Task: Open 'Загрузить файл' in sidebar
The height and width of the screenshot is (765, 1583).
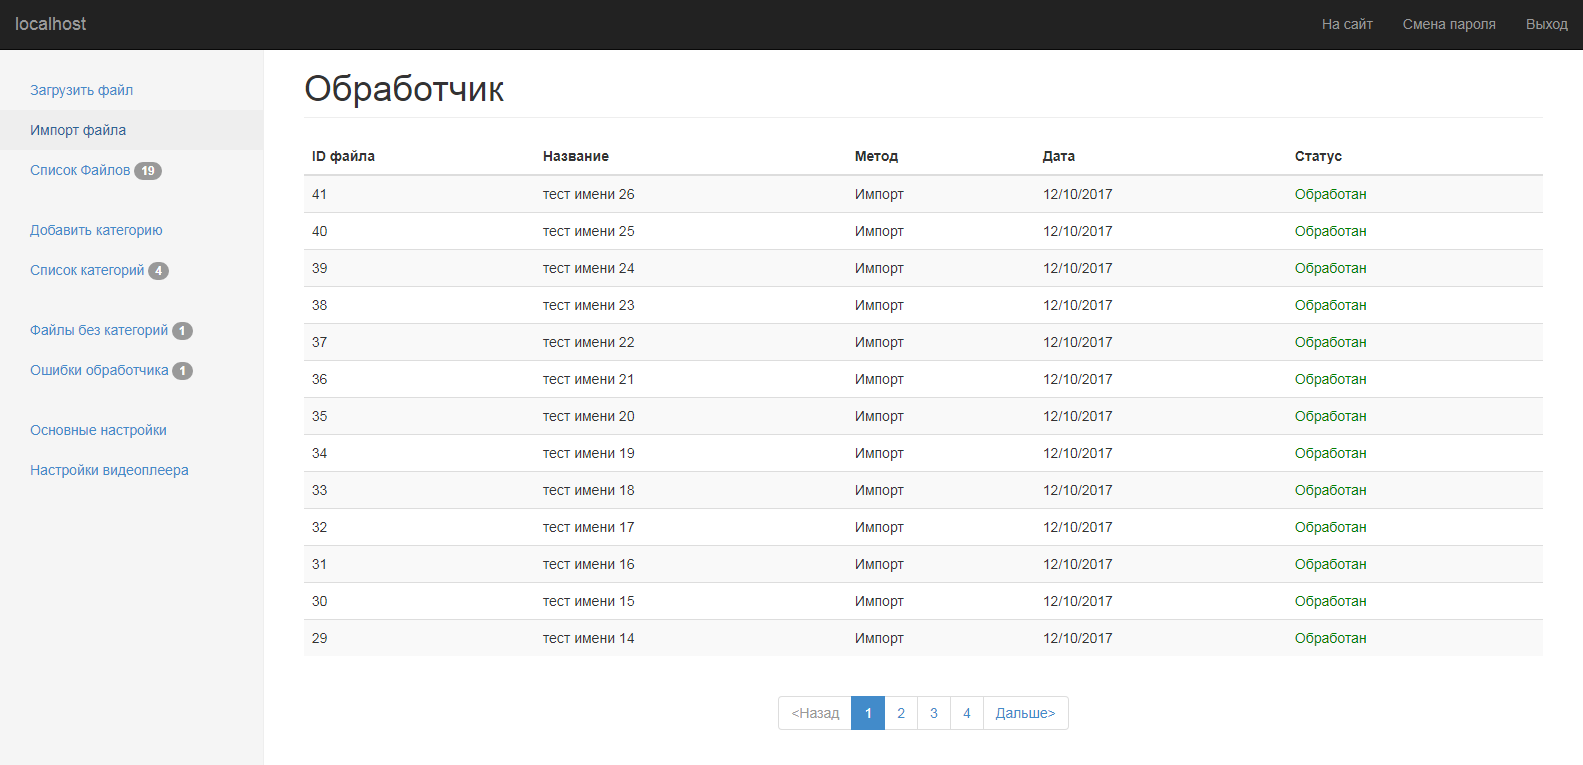Action: point(81,90)
